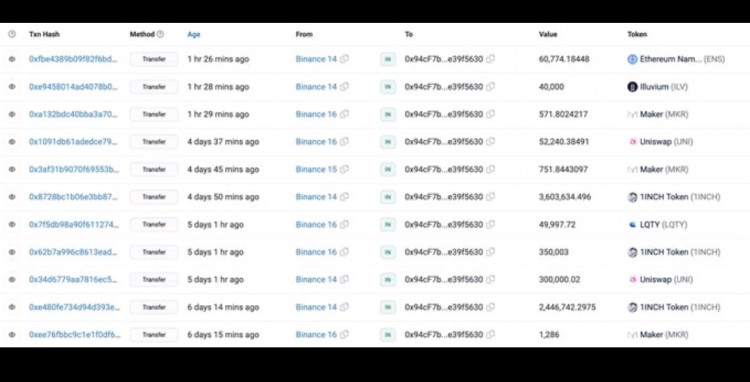Click Transfer method badge in the LQTY row
Screen dimensions: 750x382
point(154,224)
